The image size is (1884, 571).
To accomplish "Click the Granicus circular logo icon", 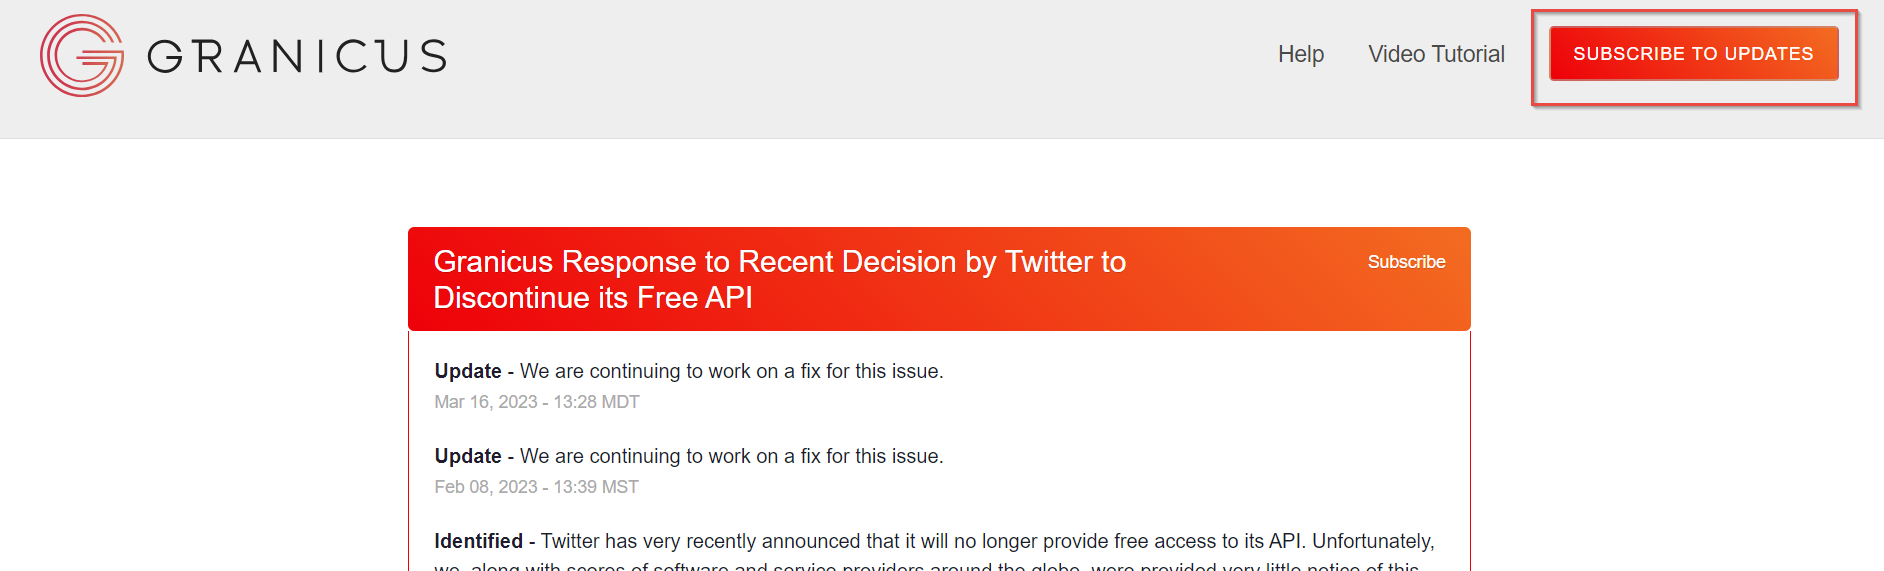I will coord(82,56).
